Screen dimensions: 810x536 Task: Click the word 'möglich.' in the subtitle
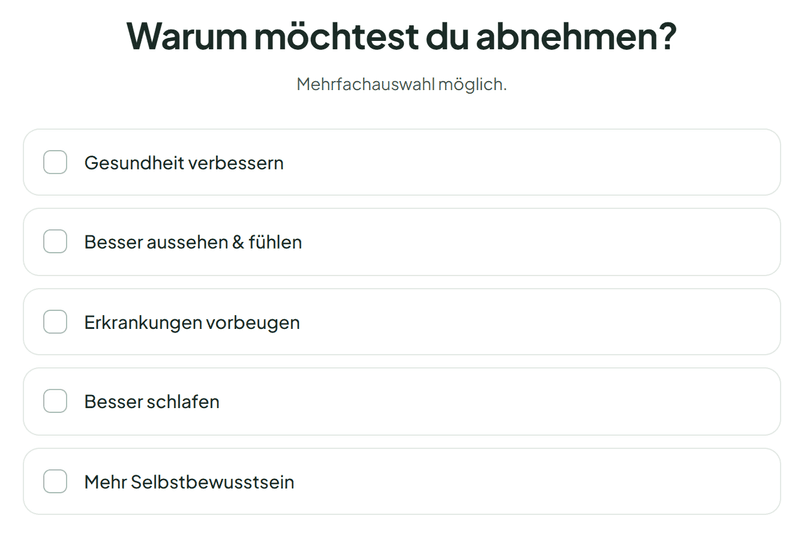click(473, 84)
